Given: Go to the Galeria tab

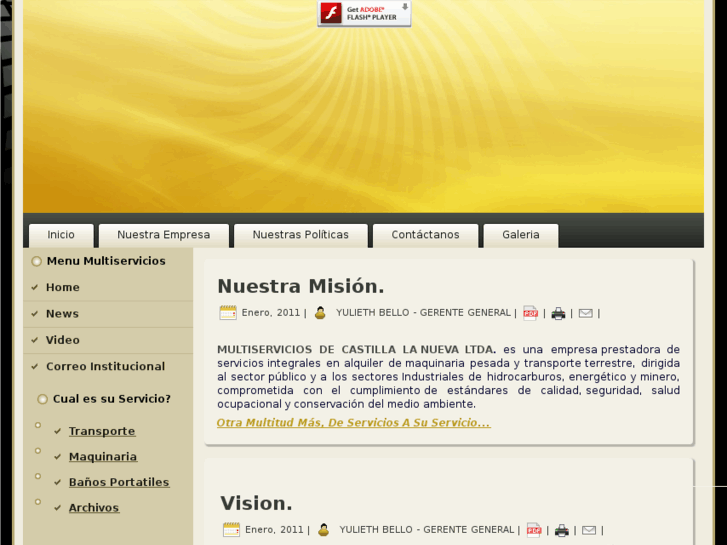Looking at the screenshot, I should pyautogui.click(x=521, y=235).
